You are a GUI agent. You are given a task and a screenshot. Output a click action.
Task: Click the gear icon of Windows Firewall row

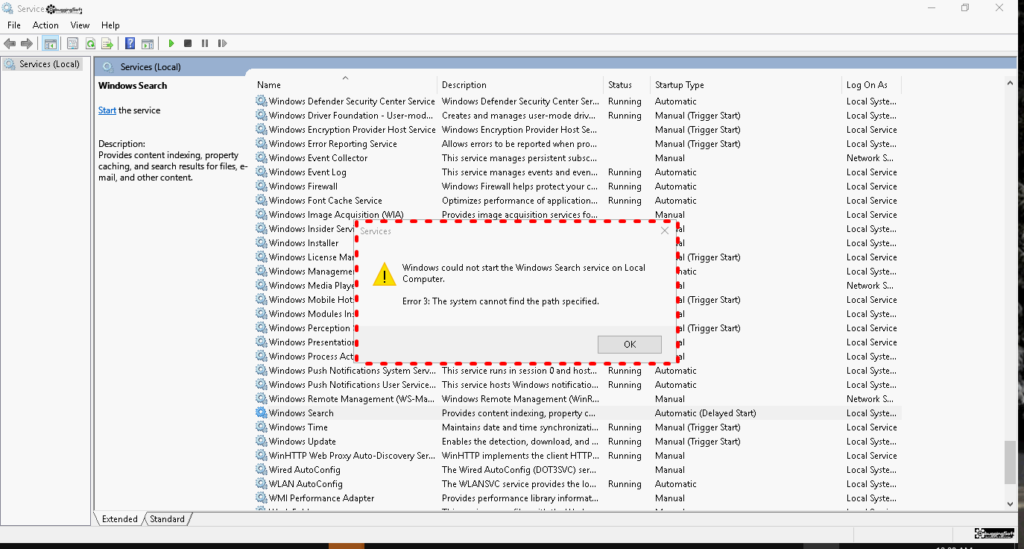click(261, 186)
